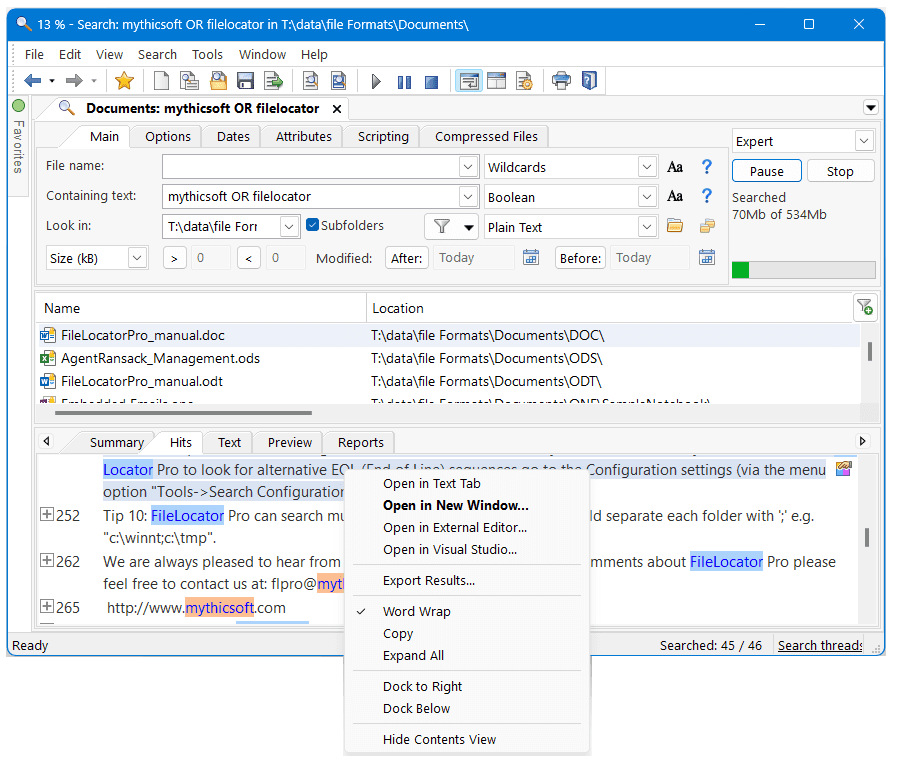The width and height of the screenshot is (901, 767).
Task: Open help question mark for Containing text
Action: (707, 196)
